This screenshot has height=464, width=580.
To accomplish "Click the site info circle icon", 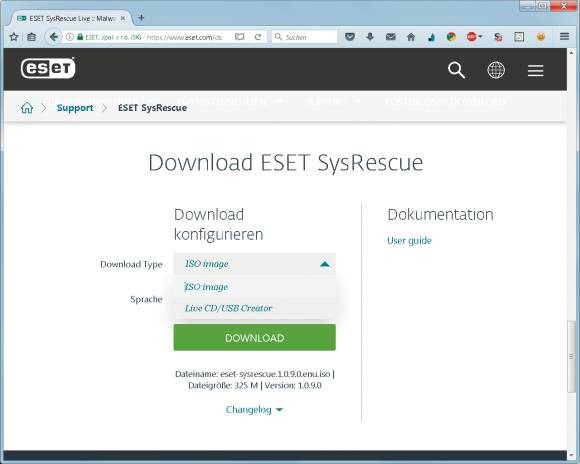I will point(70,37).
